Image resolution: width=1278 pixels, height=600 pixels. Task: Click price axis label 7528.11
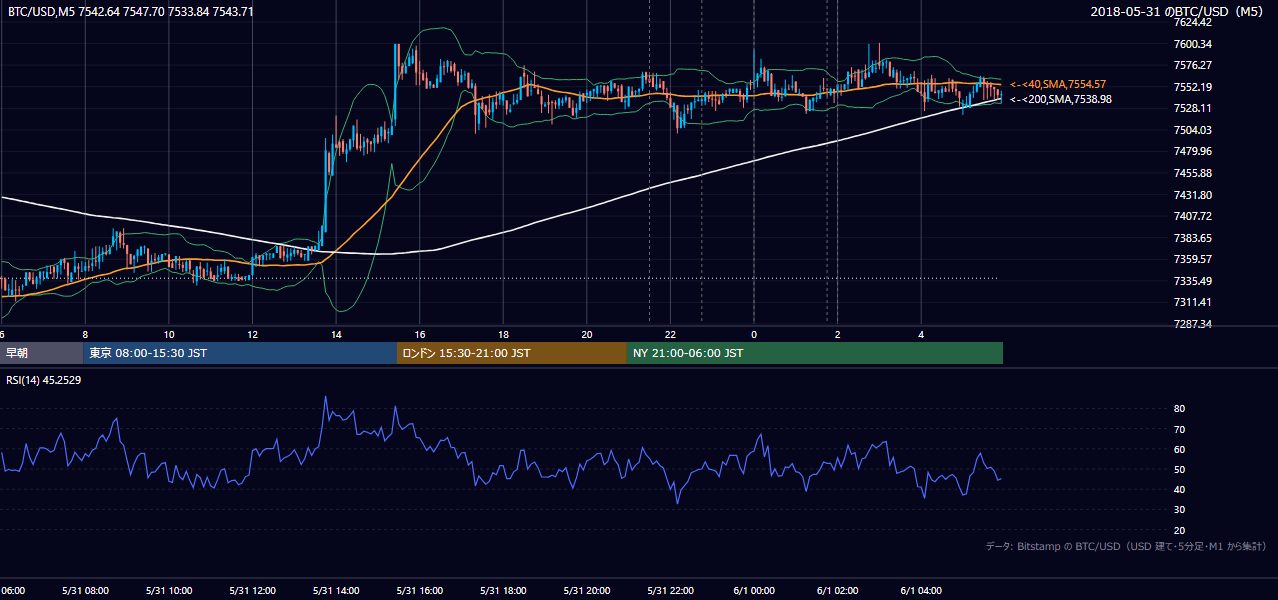[1193, 108]
